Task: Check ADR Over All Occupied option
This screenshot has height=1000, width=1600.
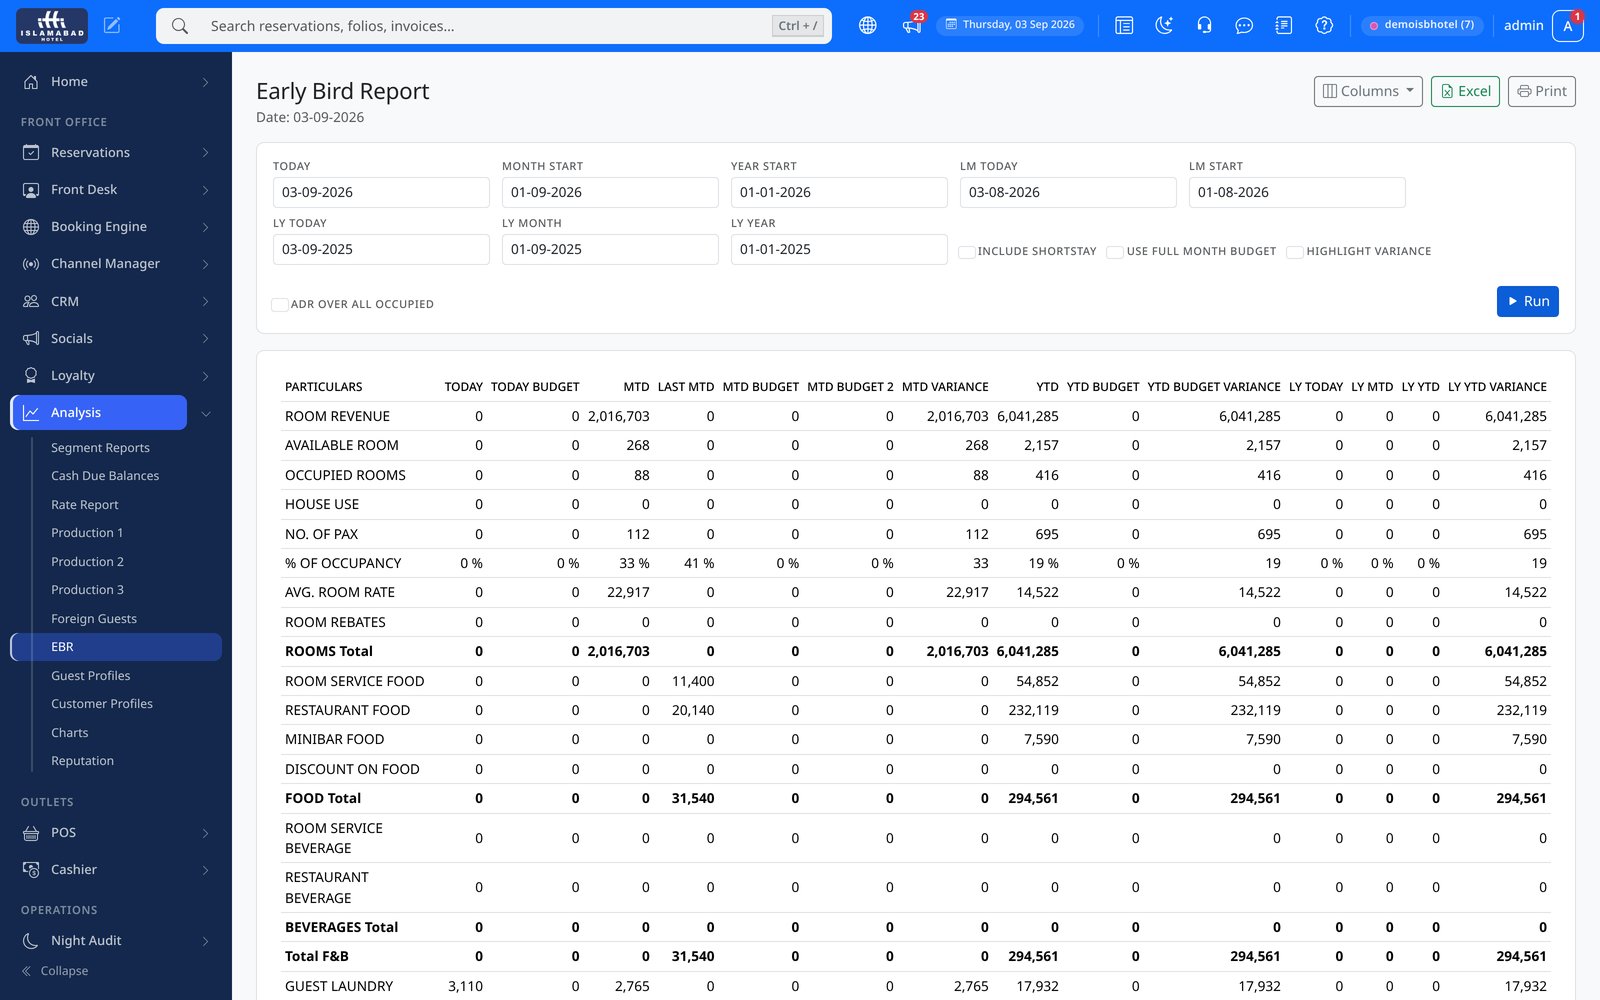Action: point(280,305)
